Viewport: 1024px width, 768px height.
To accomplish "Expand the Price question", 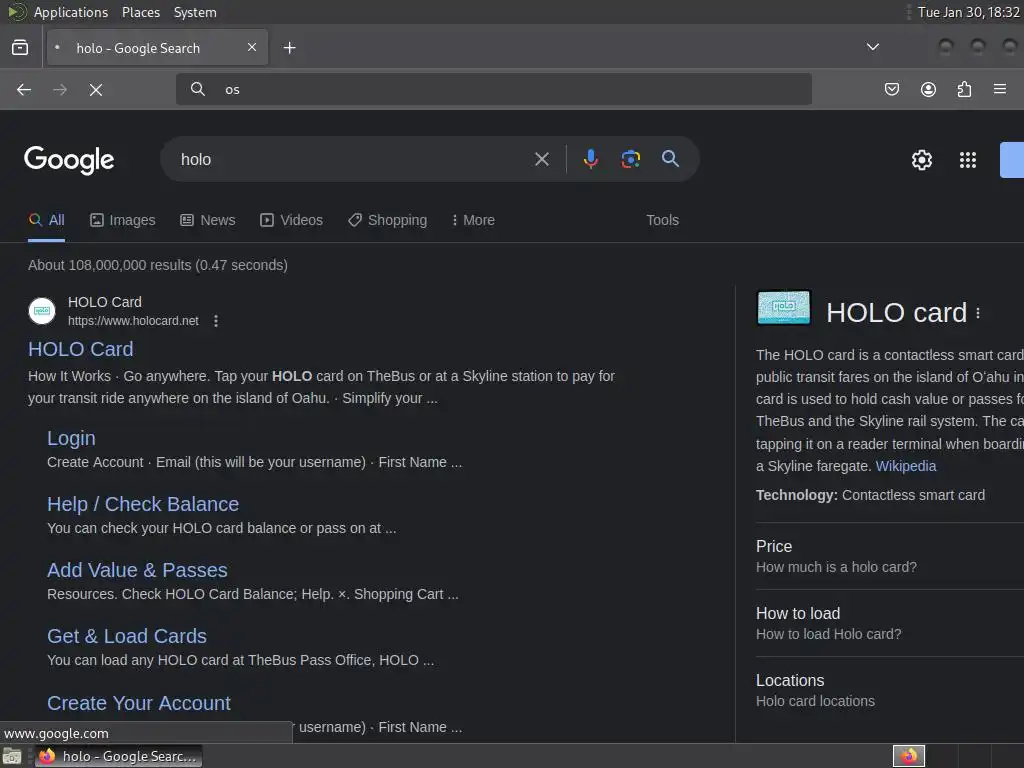I will point(890,556).
